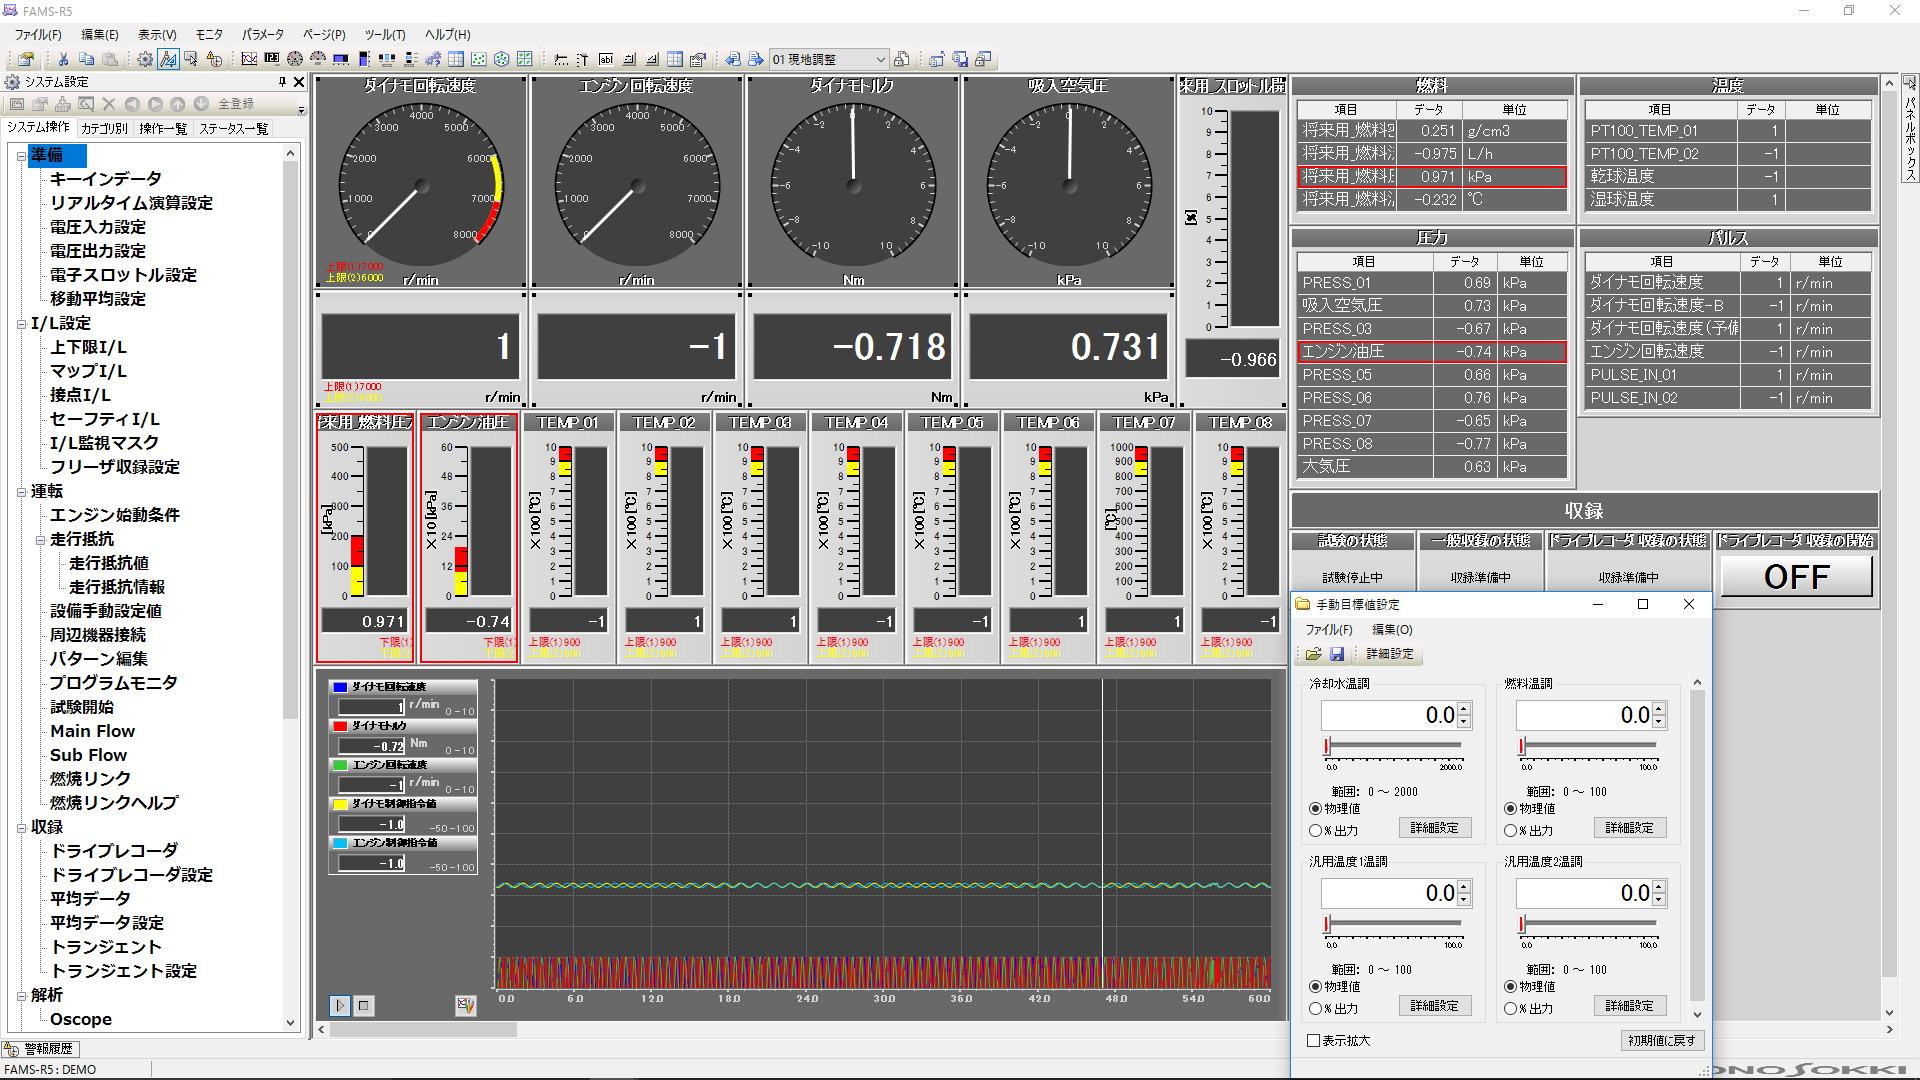Collapse the 走行抵抗 tree node

click(41, 540)
